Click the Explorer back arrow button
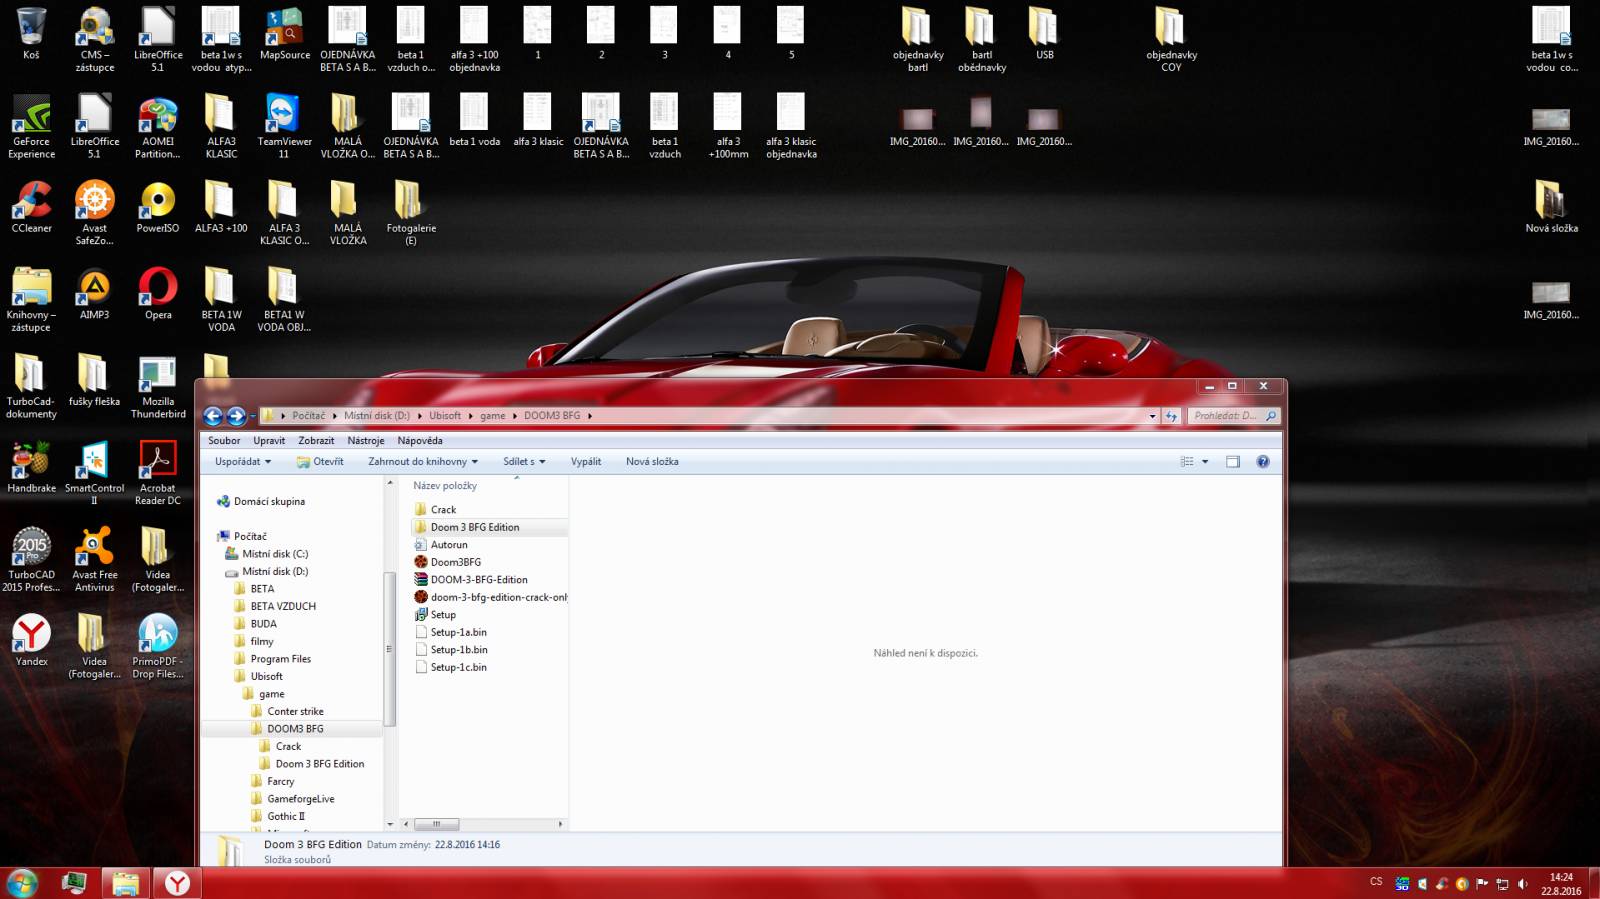 (213, 416)
